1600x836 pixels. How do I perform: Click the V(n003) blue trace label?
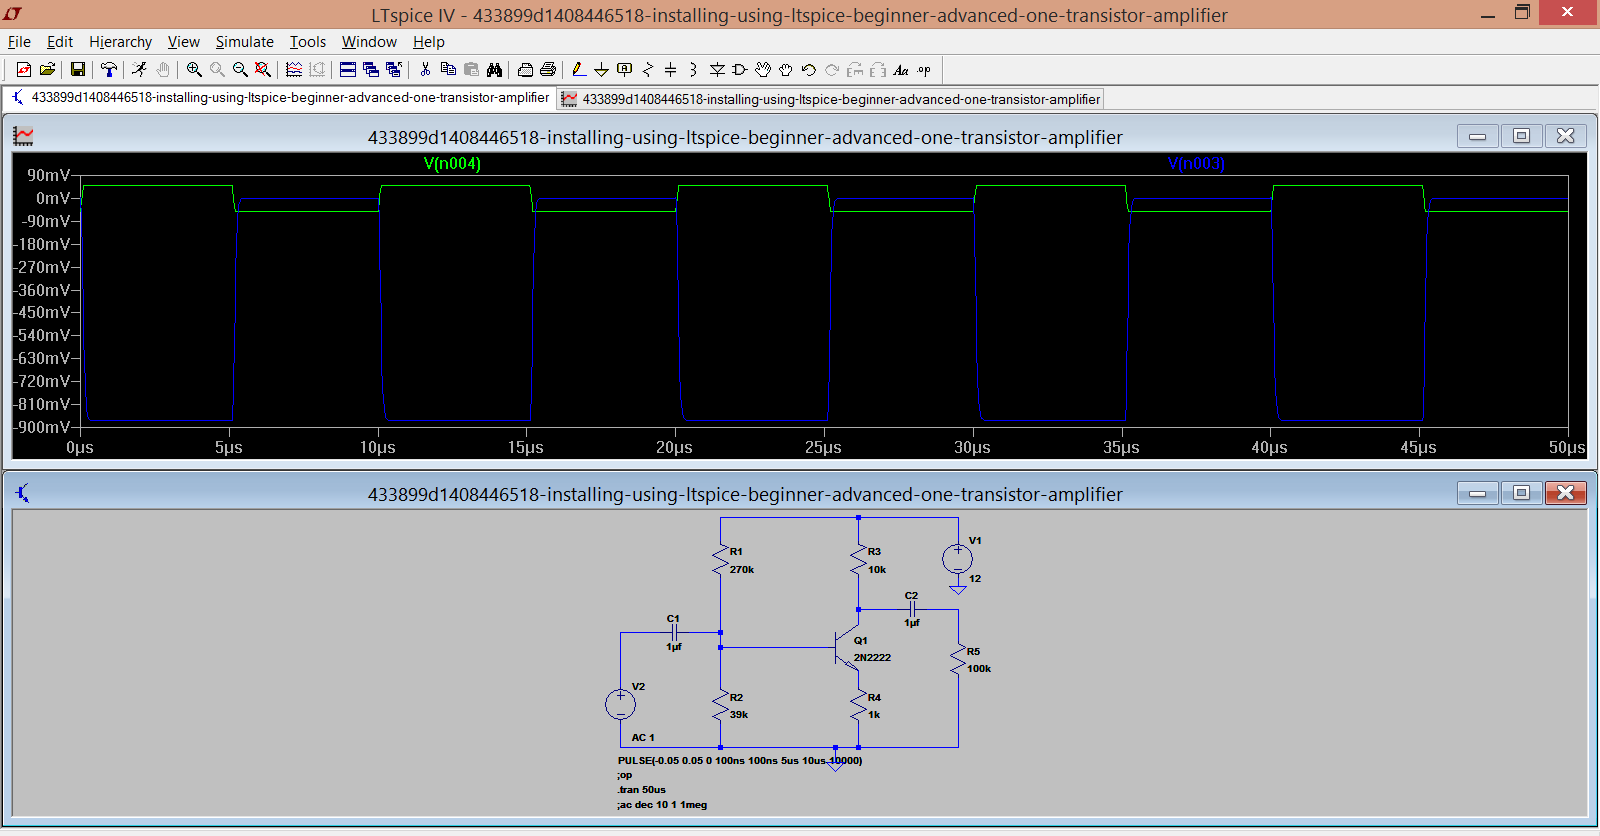point(1196,164)
